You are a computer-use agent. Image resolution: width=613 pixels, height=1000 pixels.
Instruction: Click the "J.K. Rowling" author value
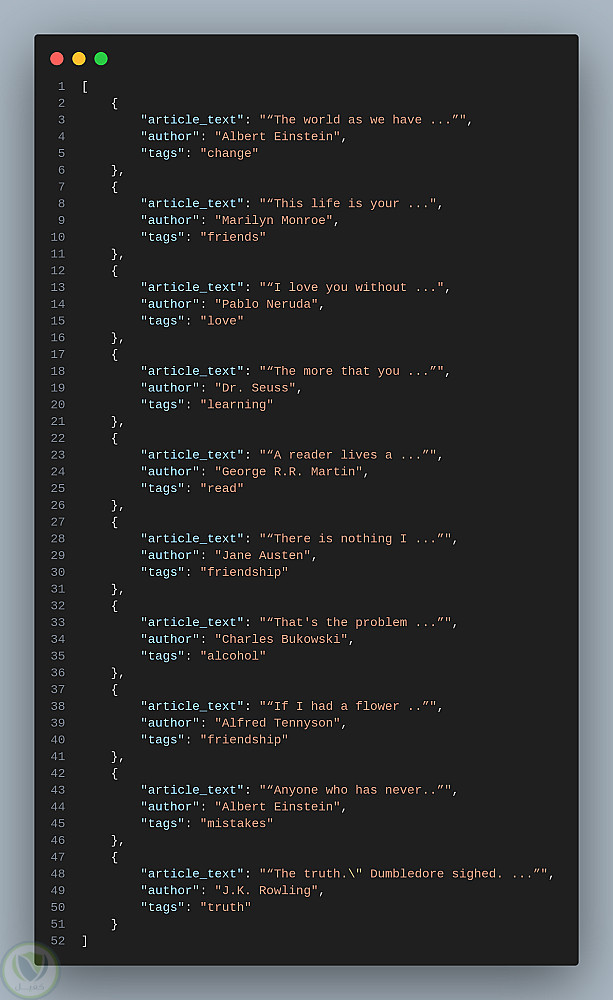point(266,891)
